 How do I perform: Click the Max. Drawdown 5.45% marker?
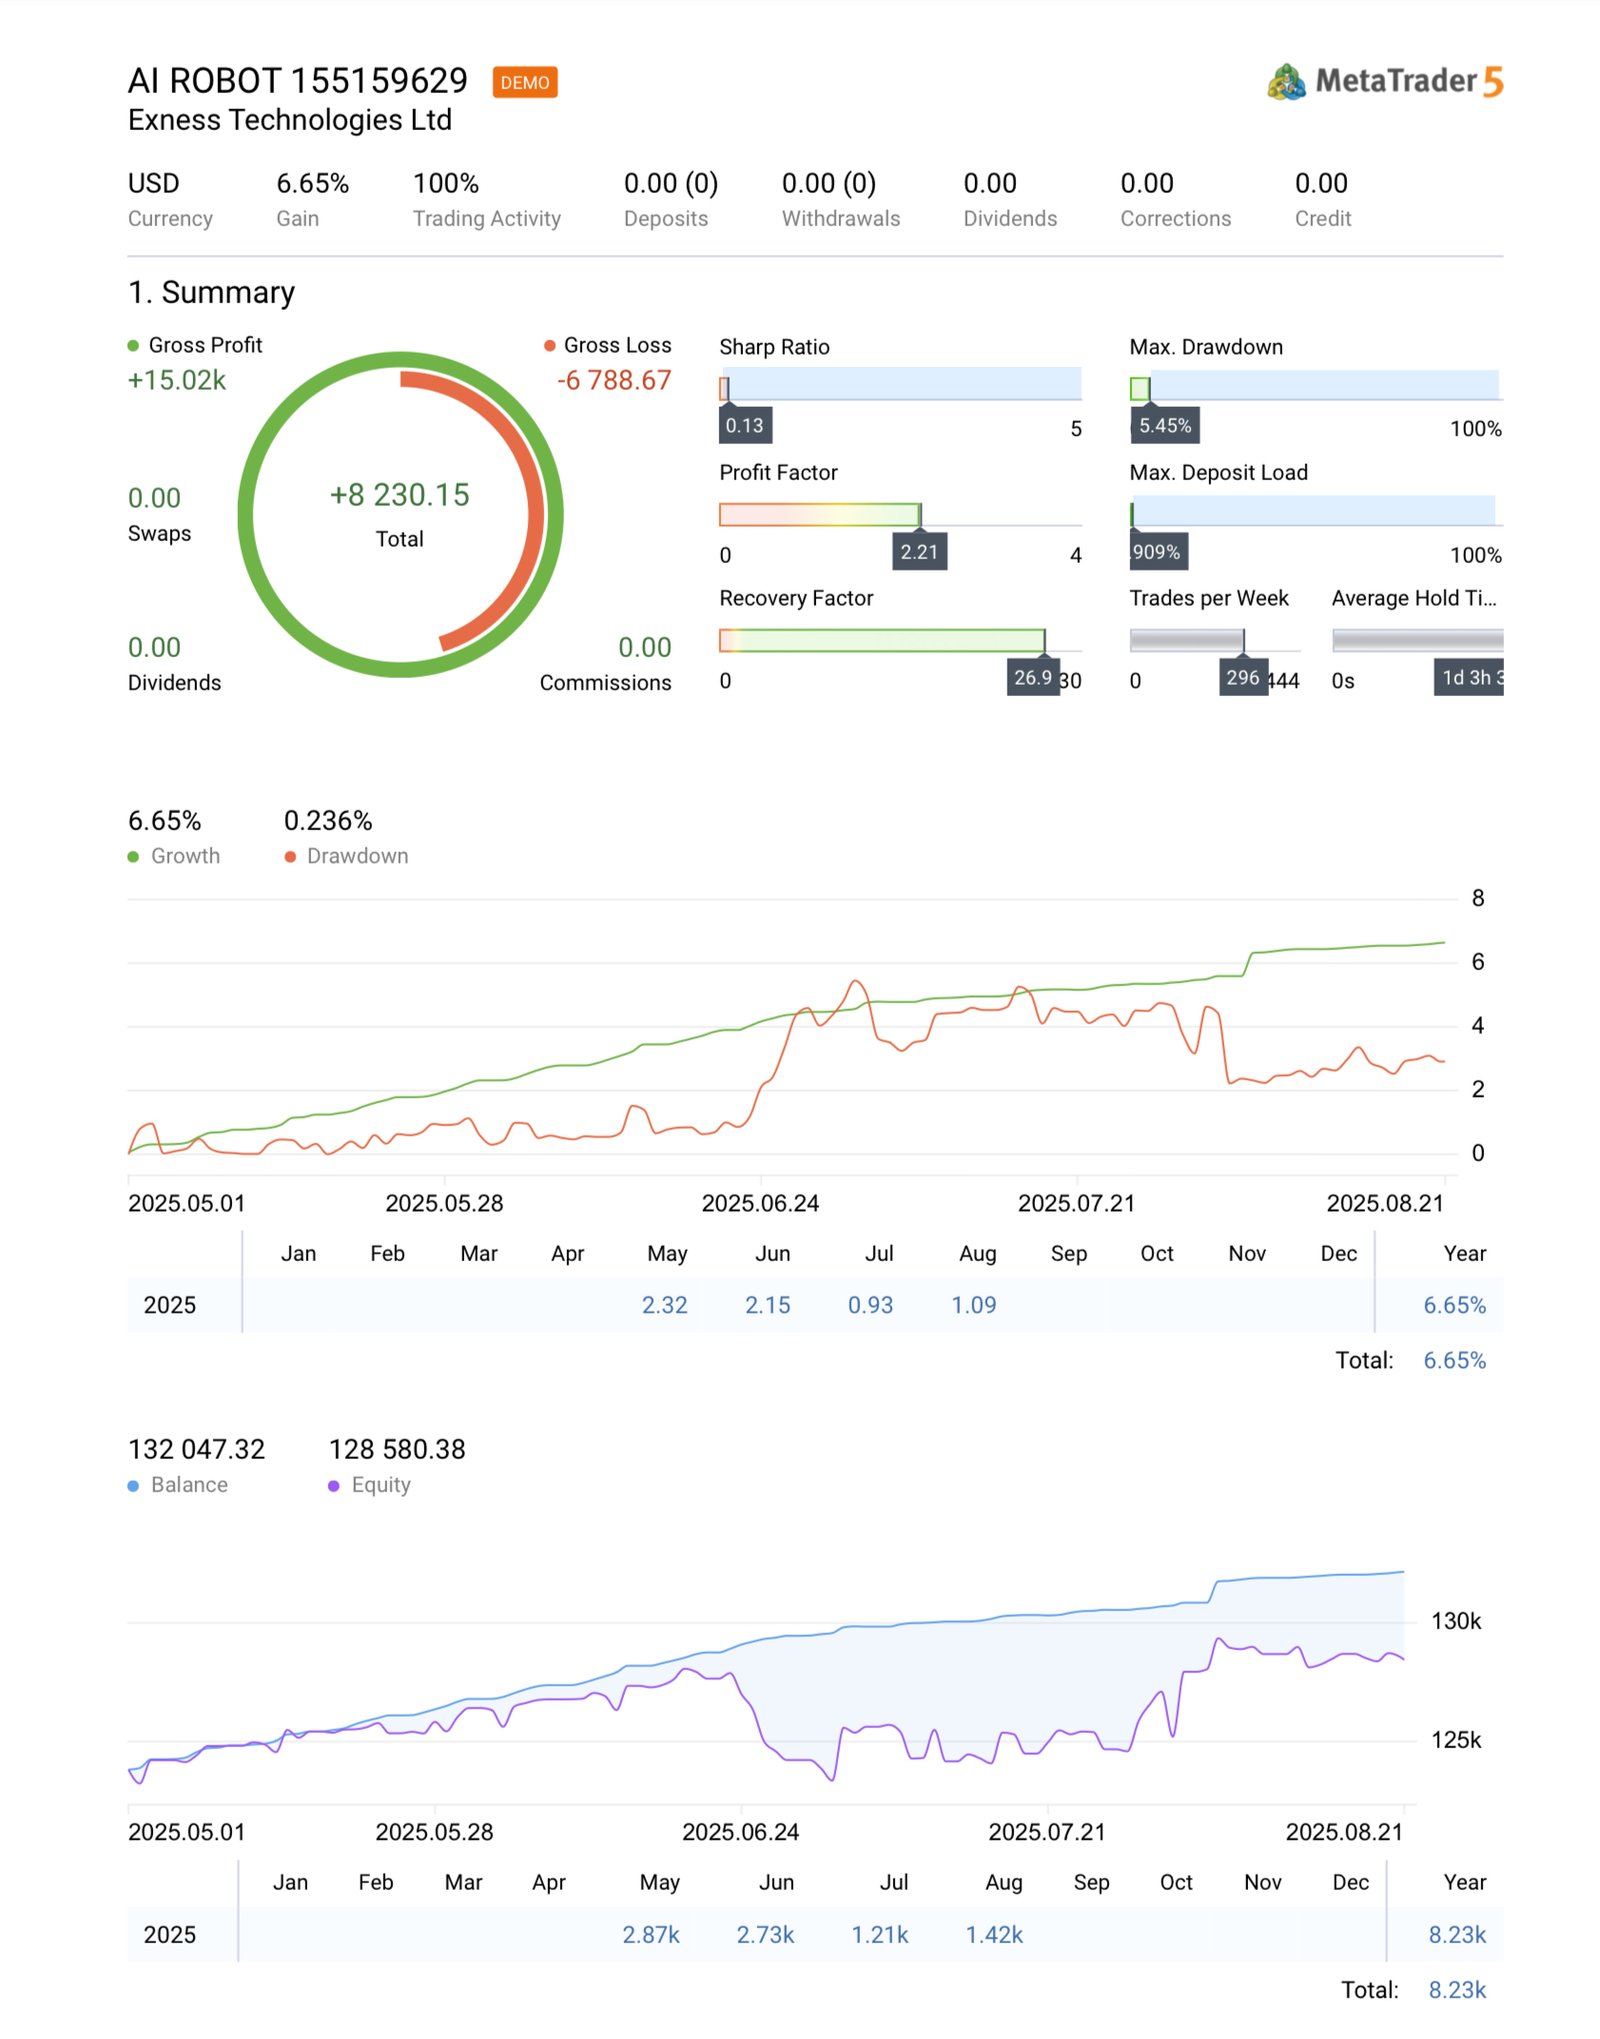pos(1165,425)
